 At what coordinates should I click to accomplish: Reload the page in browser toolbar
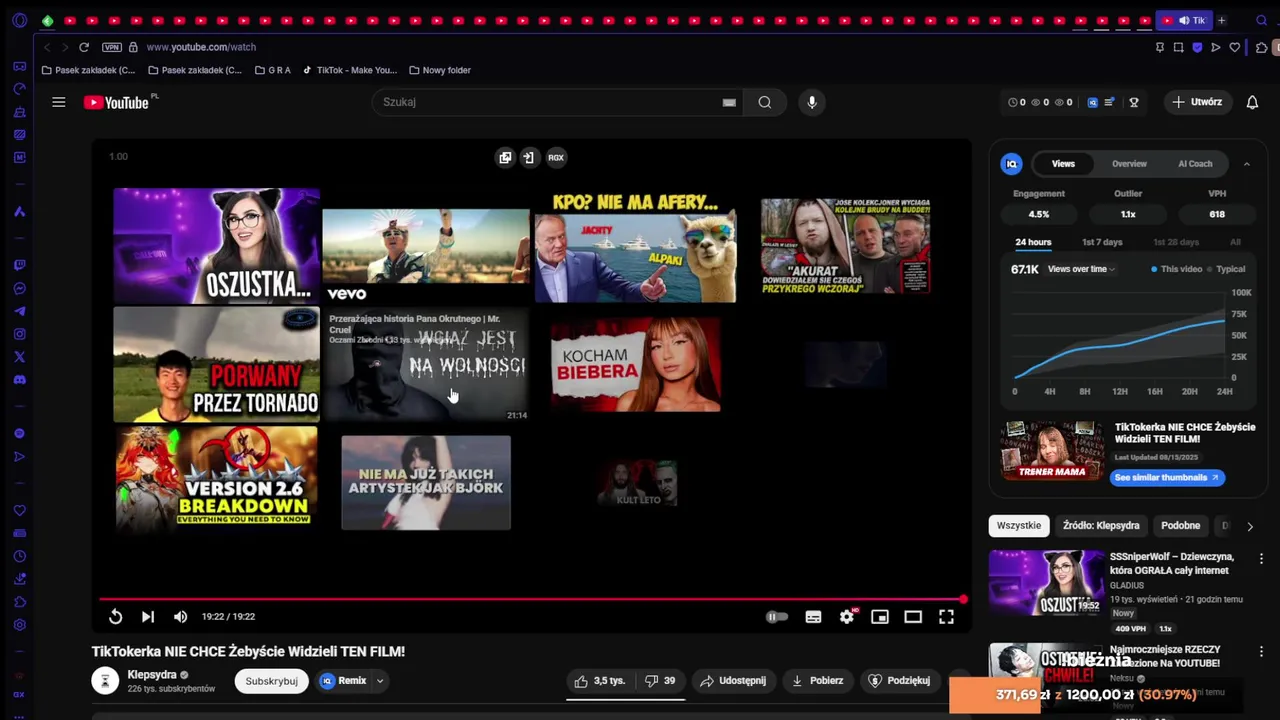pos(84,47)
